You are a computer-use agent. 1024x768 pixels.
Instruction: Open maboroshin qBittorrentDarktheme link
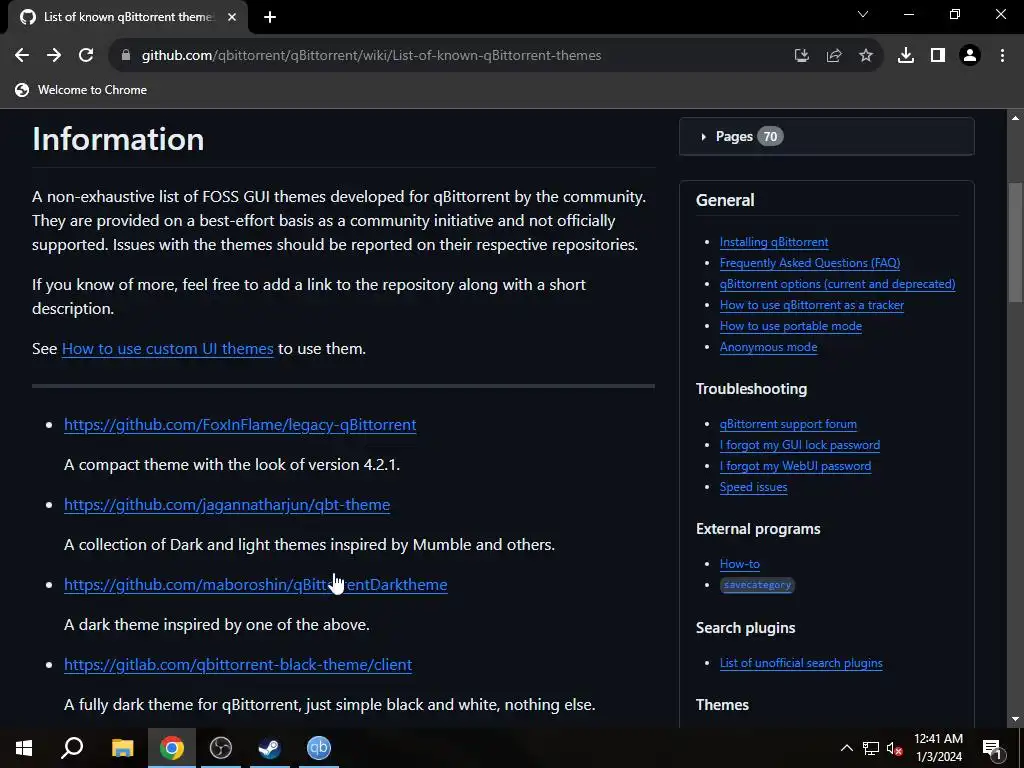255,584
